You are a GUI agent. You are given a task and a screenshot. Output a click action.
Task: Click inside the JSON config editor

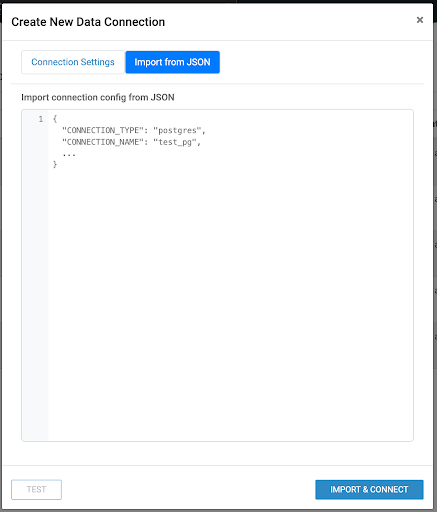tap(217, 275)
